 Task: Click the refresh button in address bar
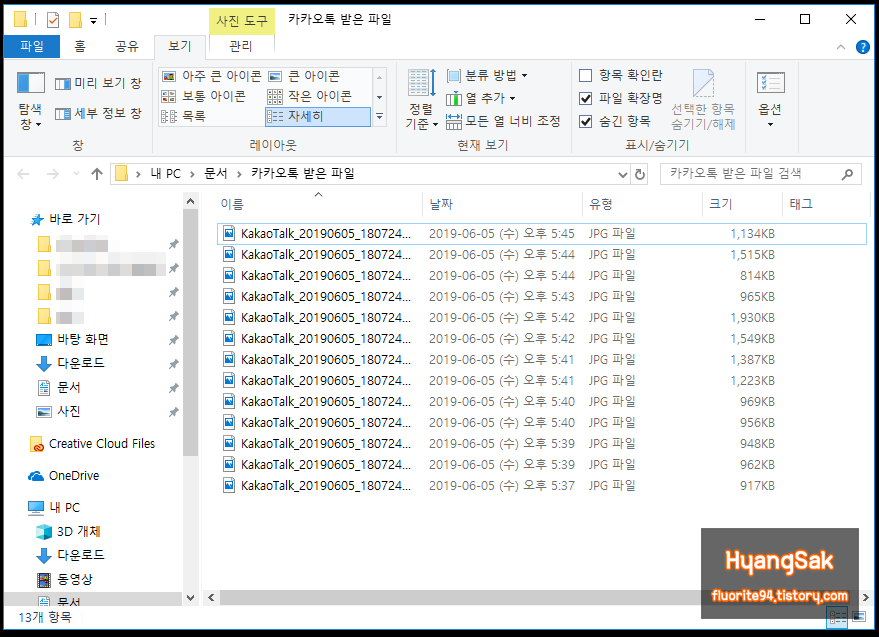pos(640,174)
